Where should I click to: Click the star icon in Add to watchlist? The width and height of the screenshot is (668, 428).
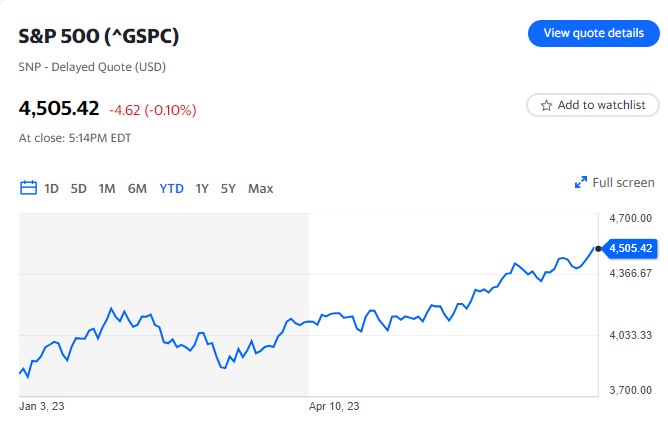click(546, 105)
